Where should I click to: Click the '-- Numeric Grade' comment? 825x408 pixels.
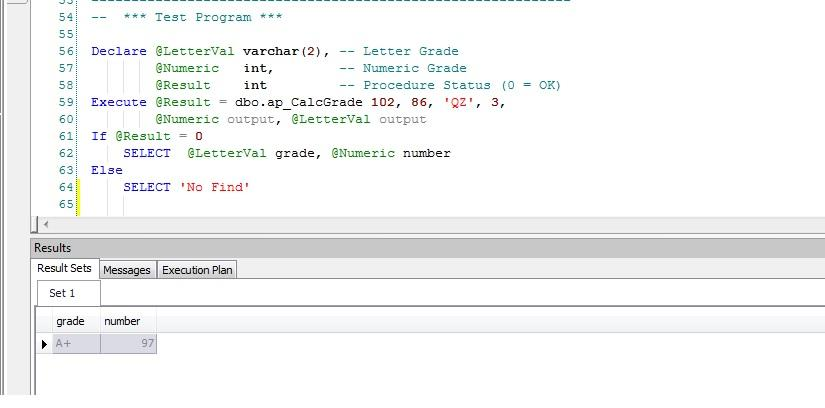[403, 68]
